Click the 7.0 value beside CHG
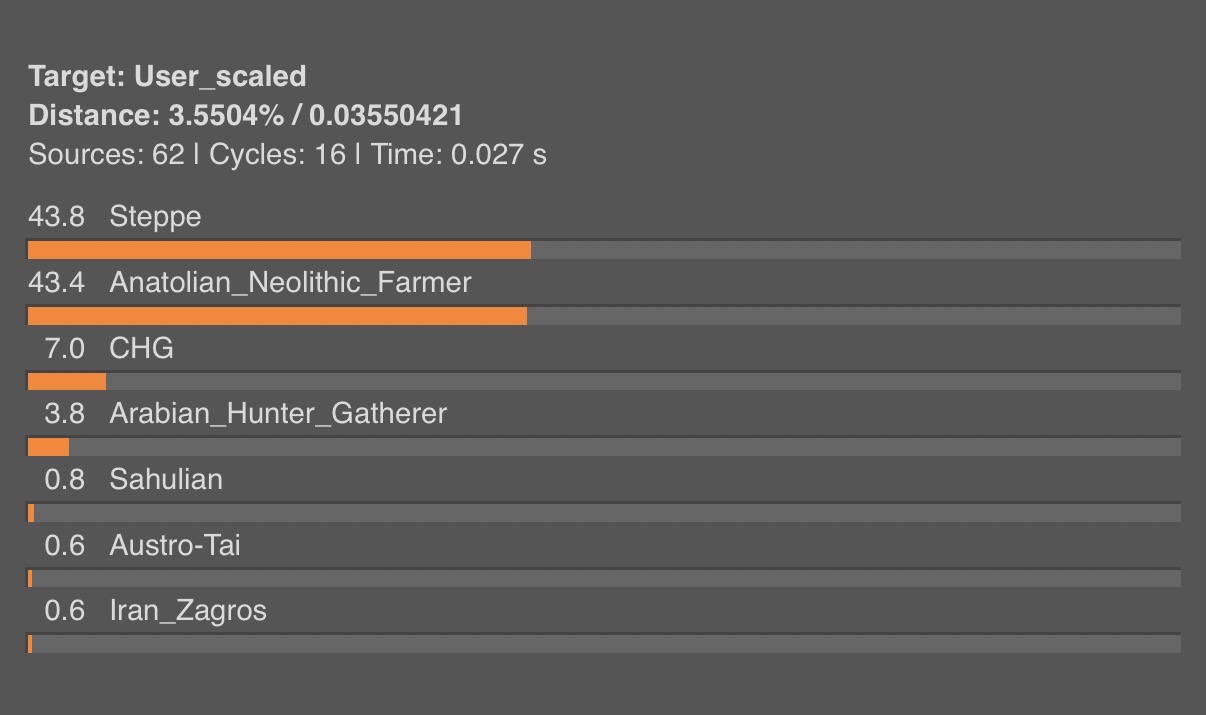 [65, 348]
